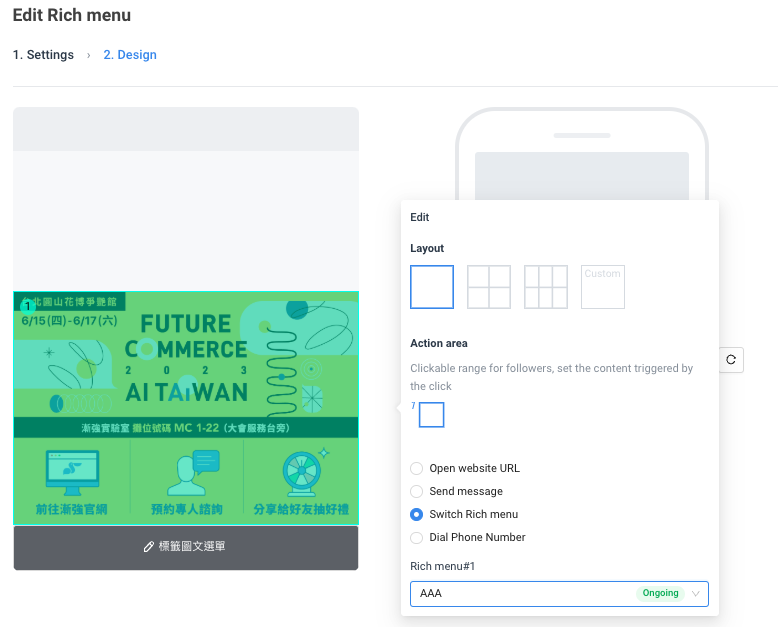Open the Rich menu#1 AAA dropdown
The width and height of the screenshot is (778, 627).
point(559,594)
